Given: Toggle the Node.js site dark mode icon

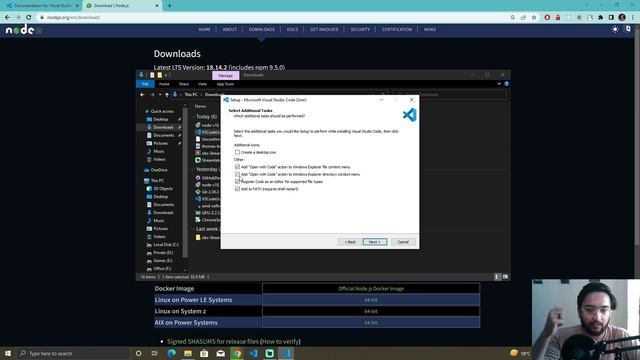Looking at the screenshot, I should (615, 29).
